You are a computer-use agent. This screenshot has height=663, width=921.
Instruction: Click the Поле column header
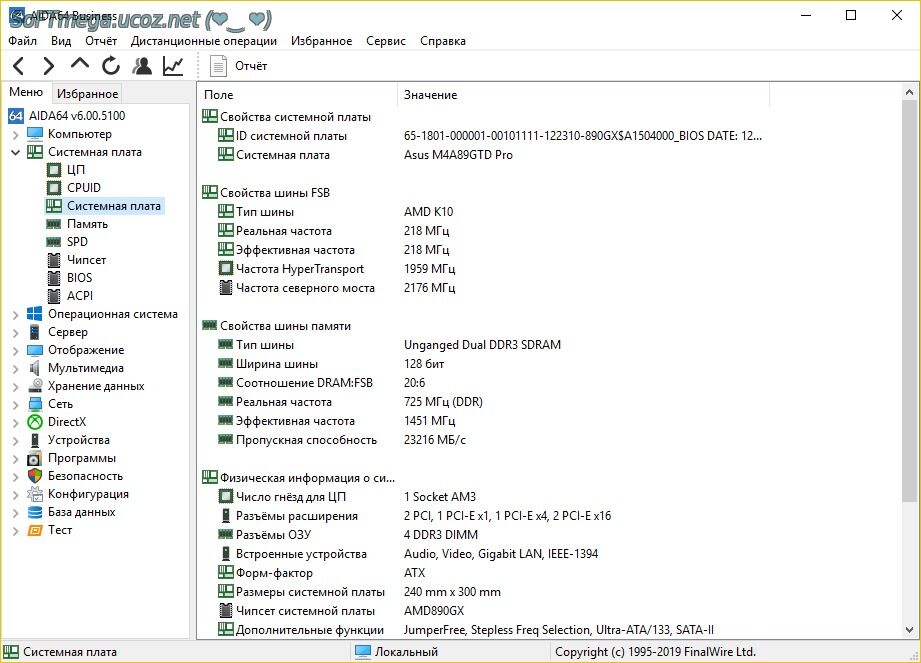[x=218, y=95]
